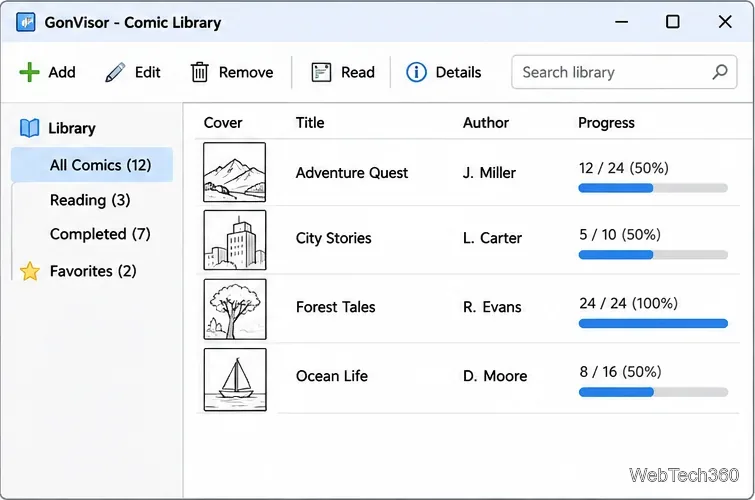Image resolution: width=755 pixels, height=500 pixels.
Task: Sort by the Progress column header
Action: (x=606, y=123)
